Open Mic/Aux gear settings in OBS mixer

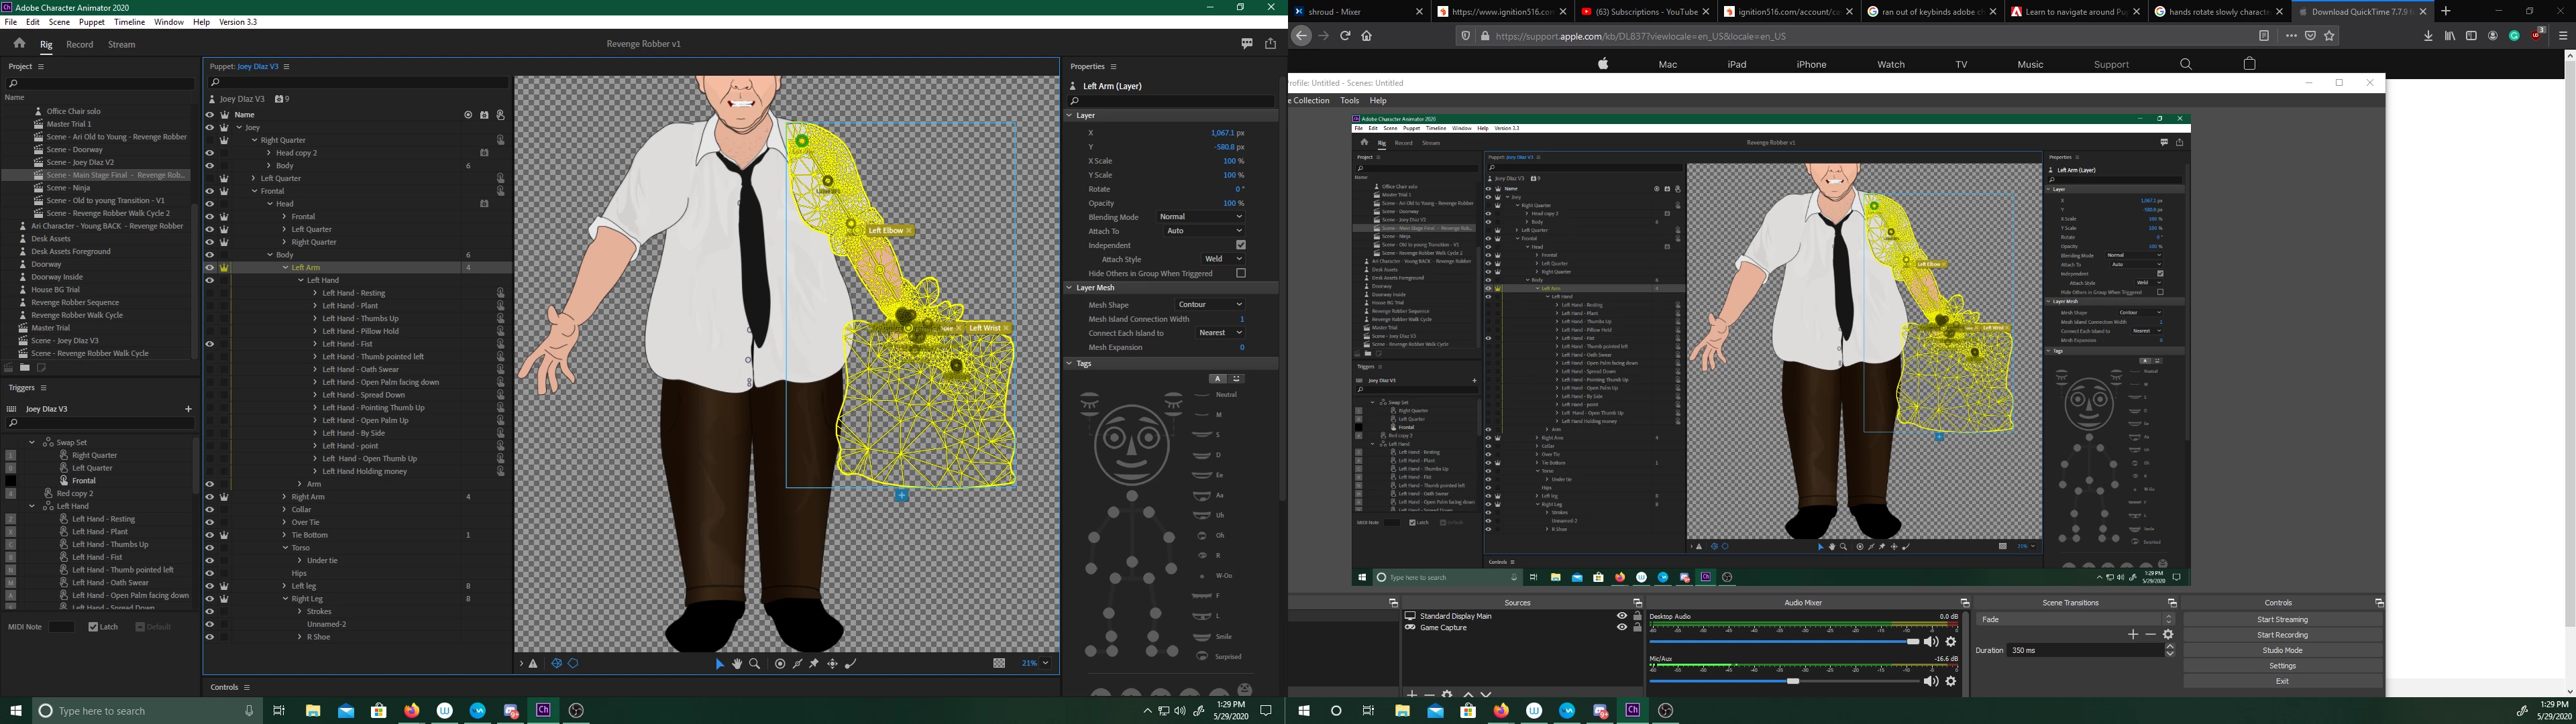[x=1950, y=681]
